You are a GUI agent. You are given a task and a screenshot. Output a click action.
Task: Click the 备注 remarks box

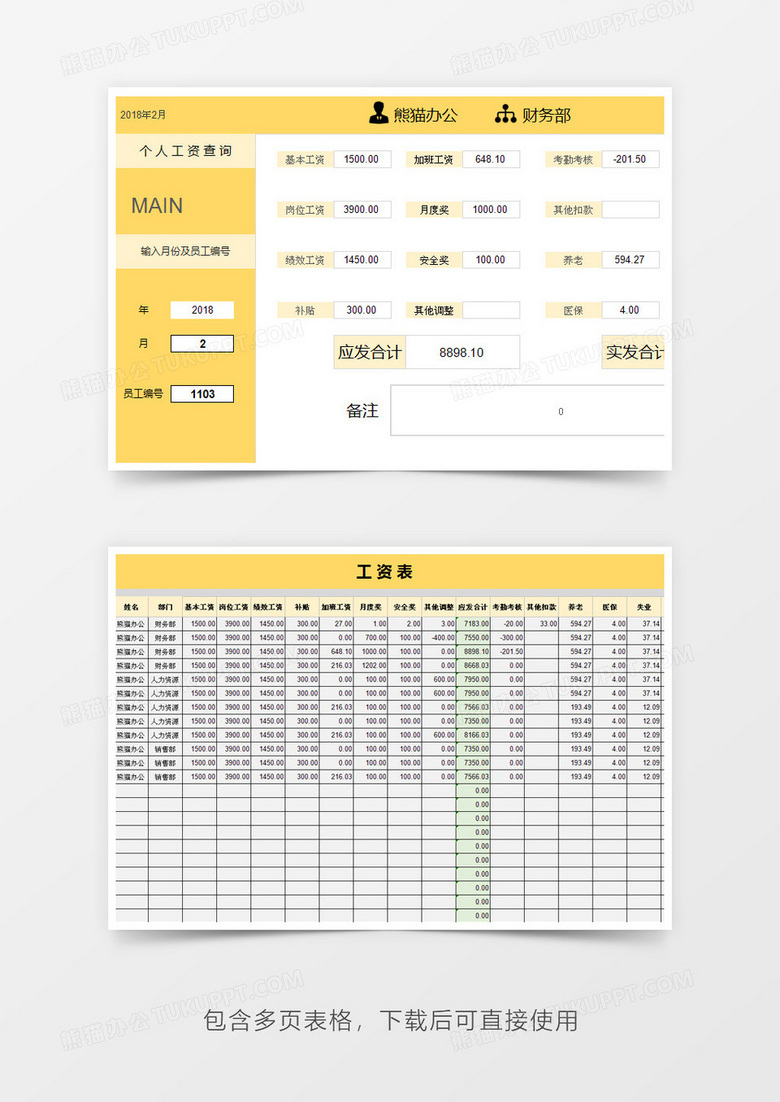pyautogui.click(x=527, y=411)
